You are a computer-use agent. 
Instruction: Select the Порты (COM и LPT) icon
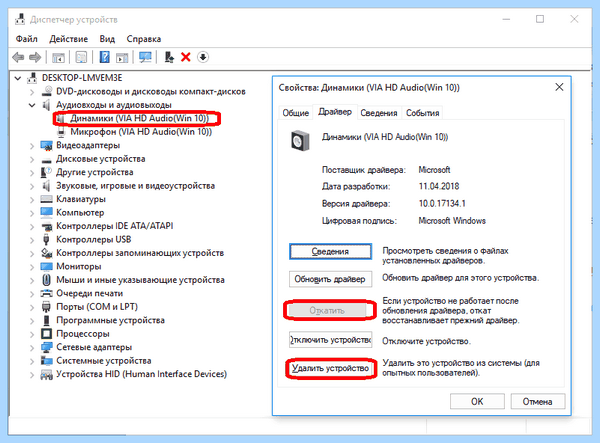coord(46,307)
